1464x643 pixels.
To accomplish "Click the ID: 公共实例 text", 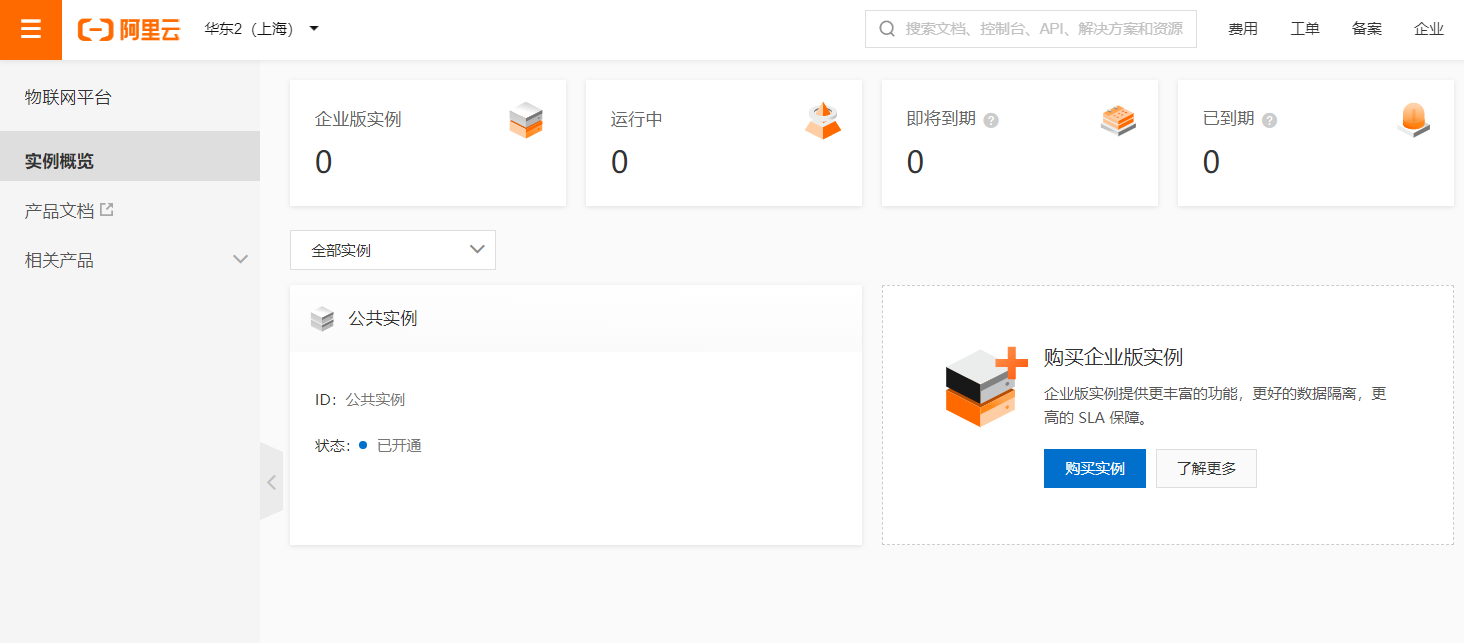I will pyautogui.click(x=360, y=399).
